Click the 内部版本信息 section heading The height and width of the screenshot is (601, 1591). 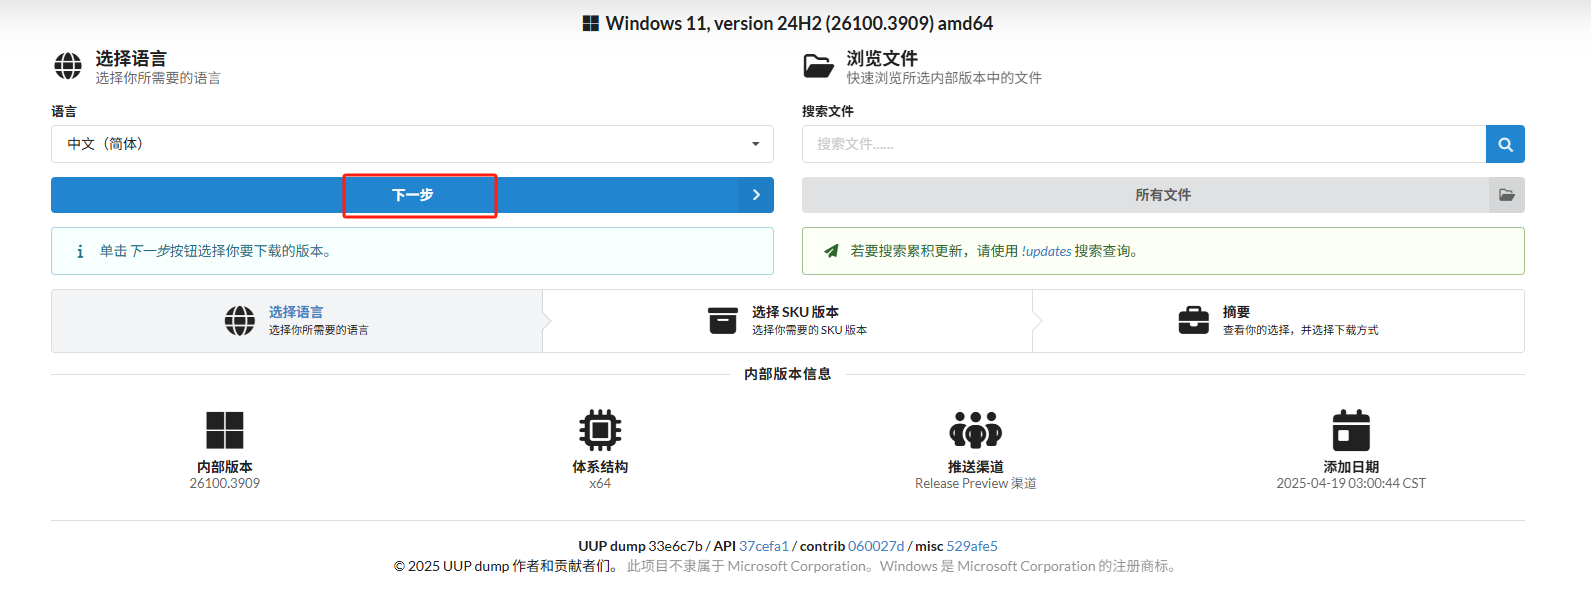pyautogui.click(x=788, y=374)
